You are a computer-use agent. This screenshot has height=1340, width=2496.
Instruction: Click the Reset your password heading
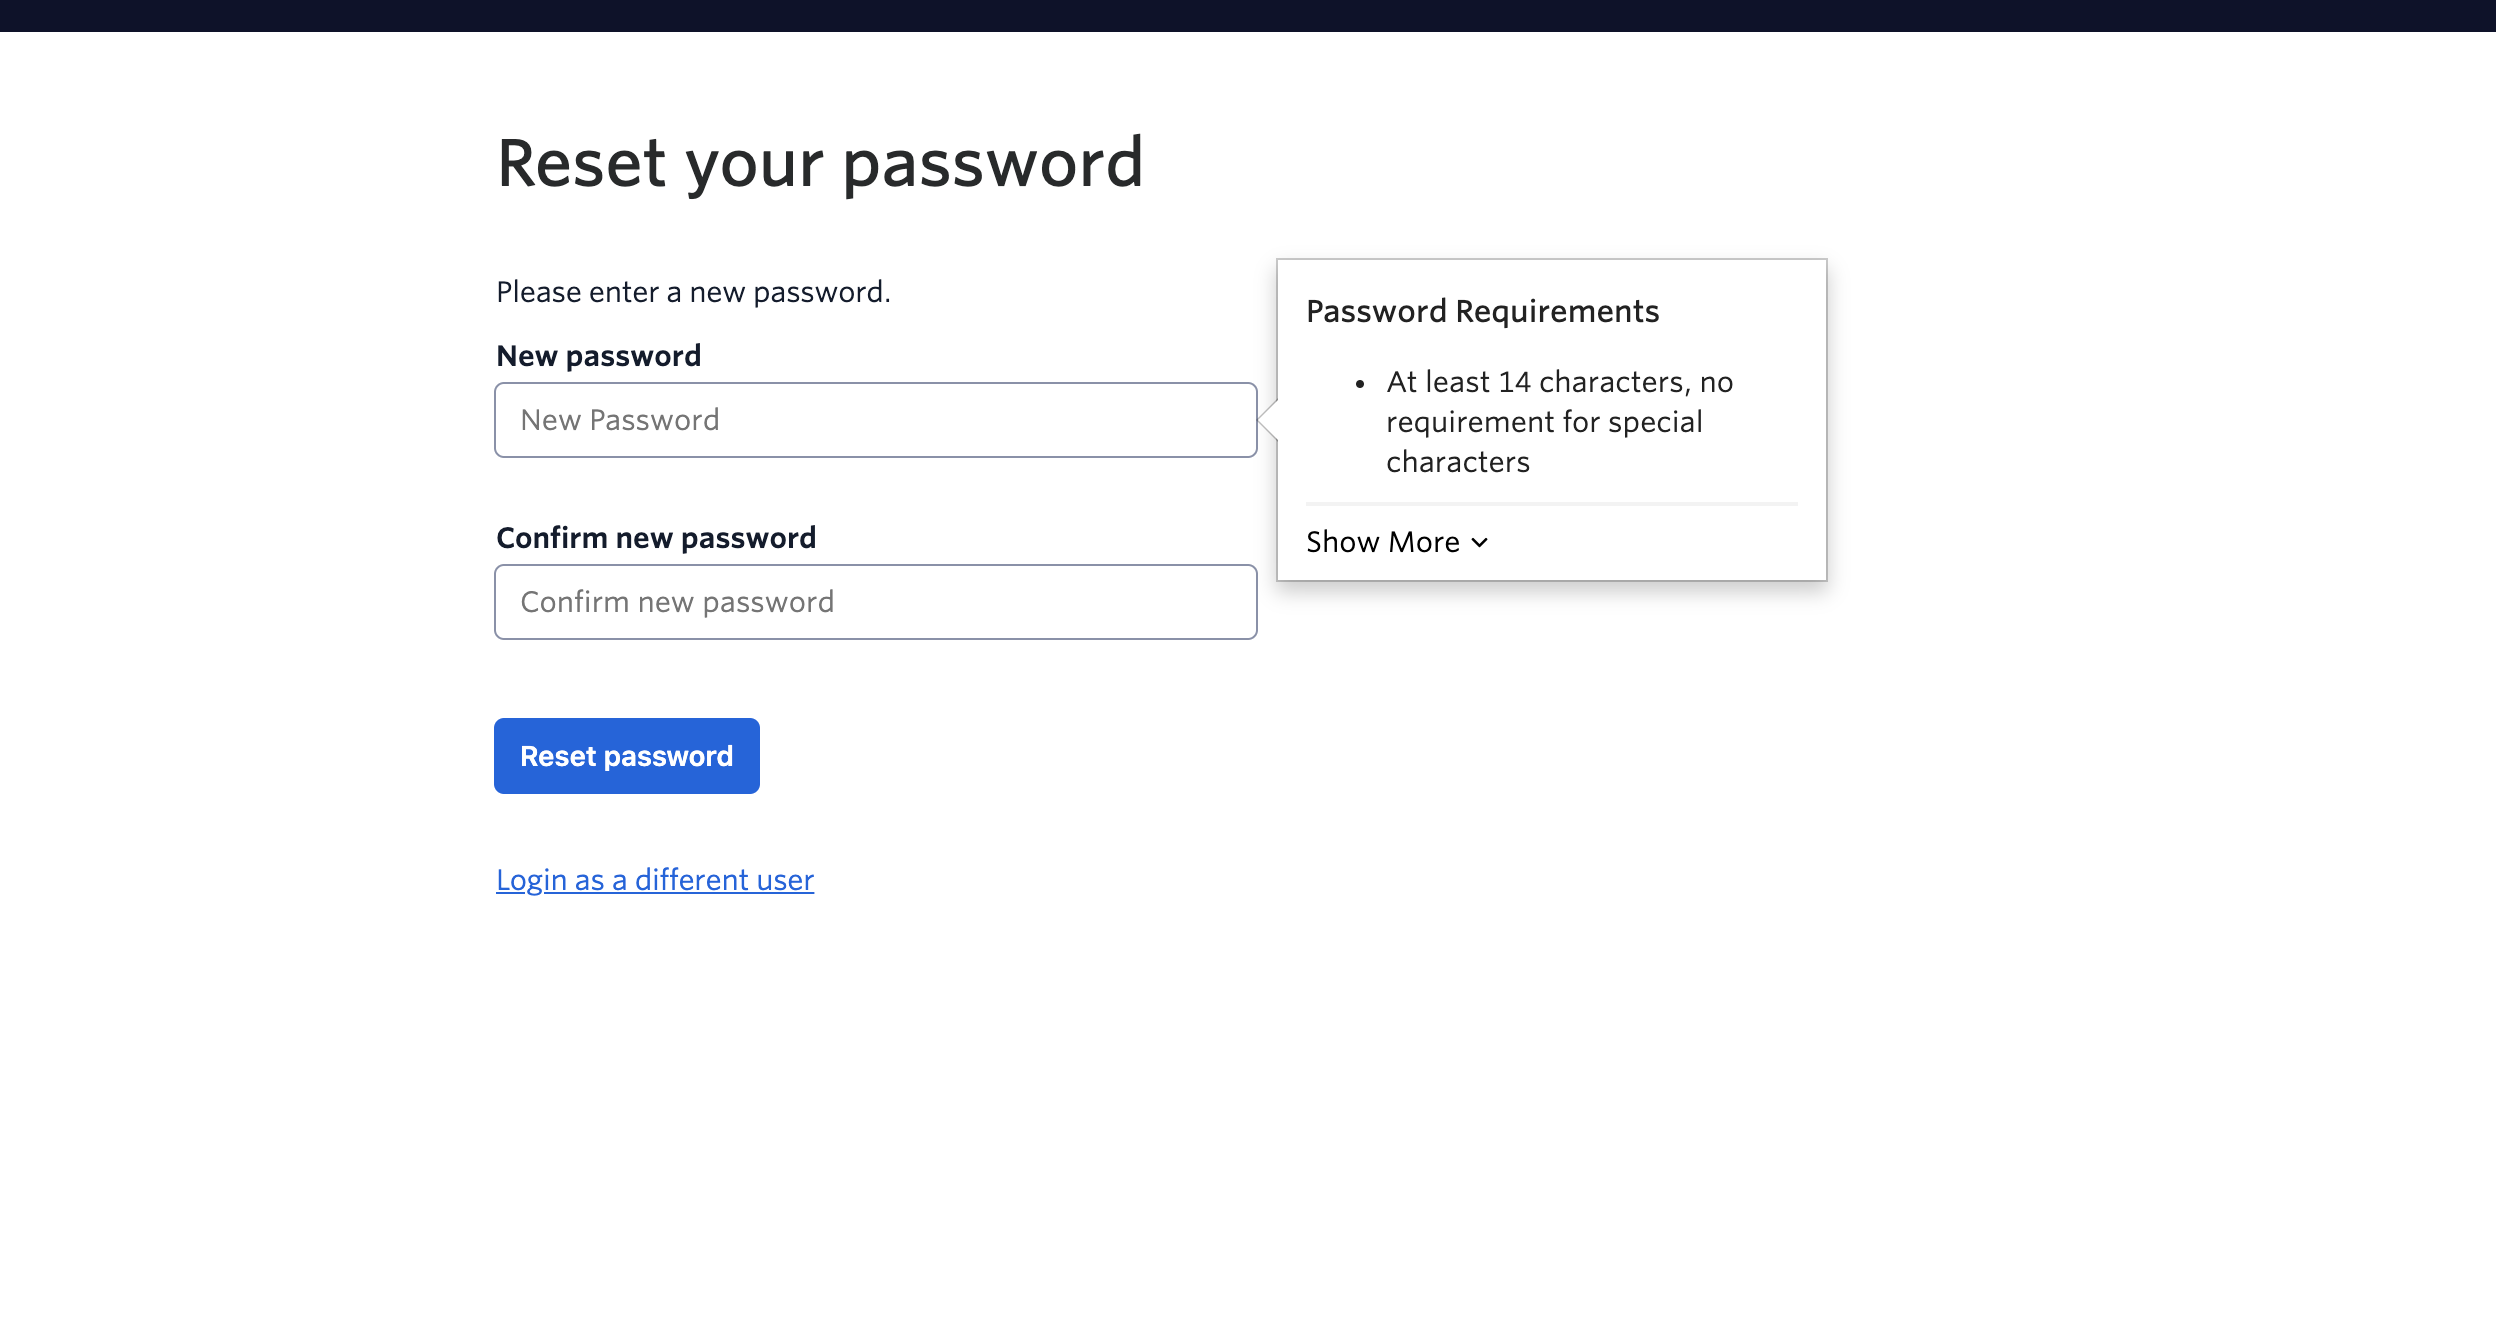pyautogui.click(x=822, y=162)
